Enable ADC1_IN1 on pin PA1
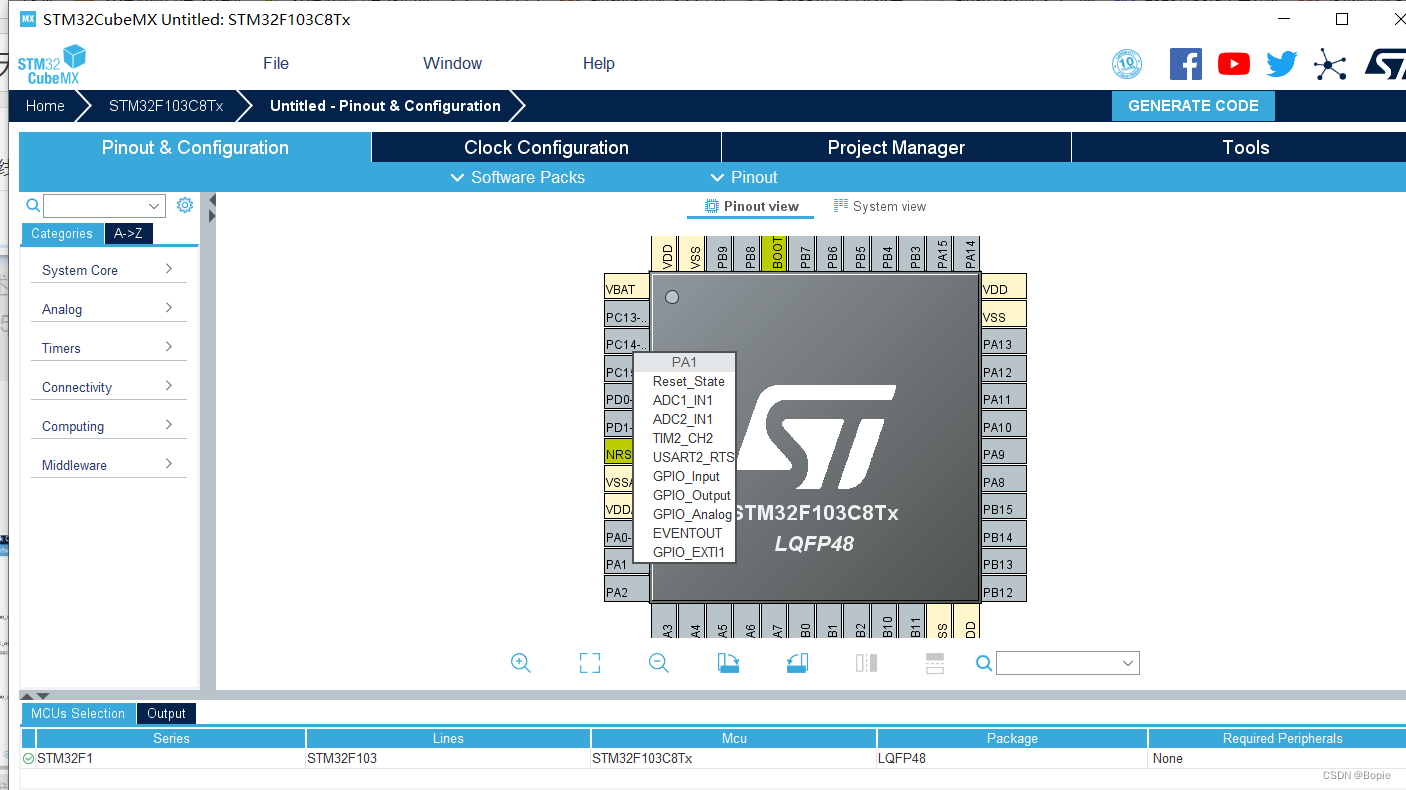This screenshot has height=790, width=1406. click(682, 400)
